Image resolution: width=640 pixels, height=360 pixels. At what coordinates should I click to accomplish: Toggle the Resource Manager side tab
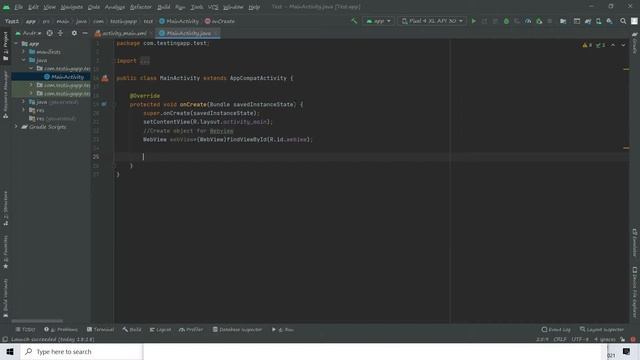pos(5,94)
